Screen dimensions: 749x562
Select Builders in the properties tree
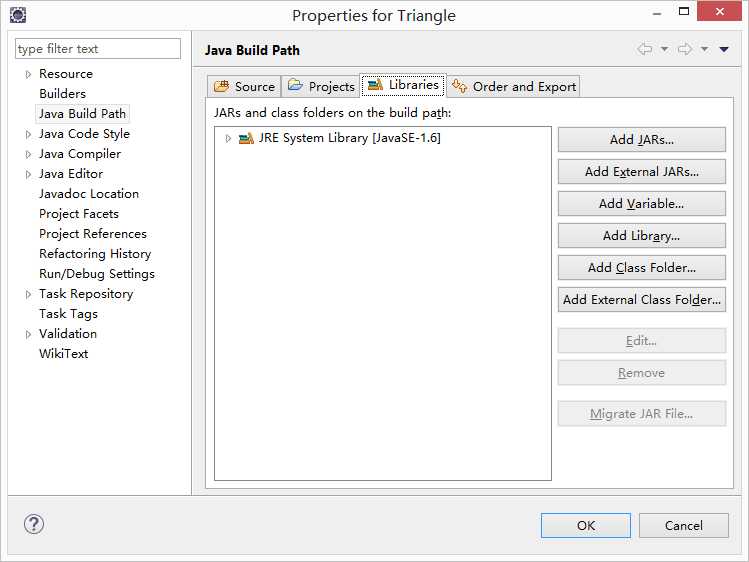click(x=63, y=94)
